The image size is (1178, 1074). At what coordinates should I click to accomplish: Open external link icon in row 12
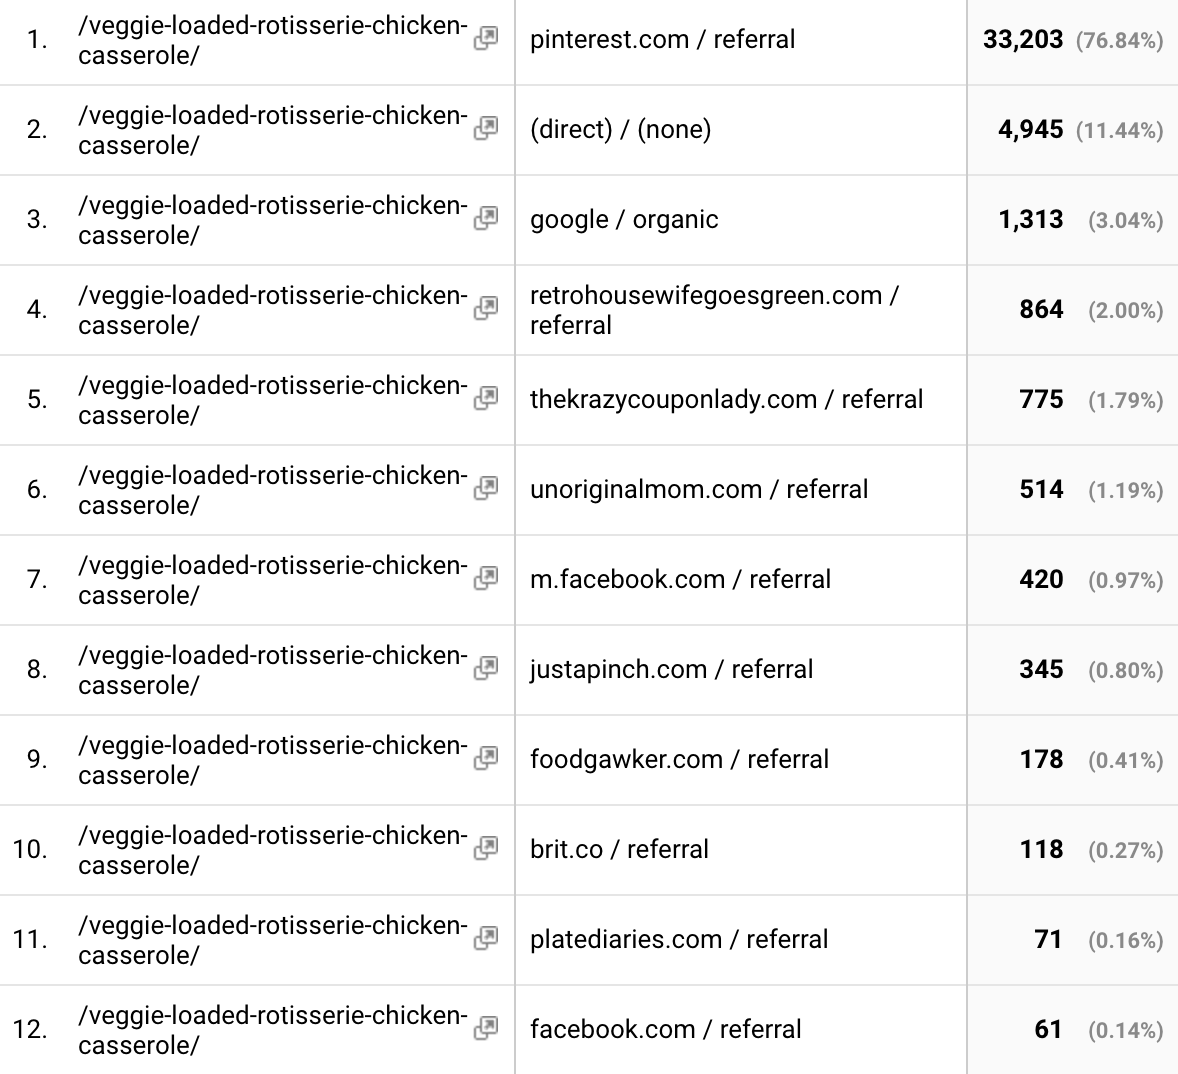click(486, 1028)
